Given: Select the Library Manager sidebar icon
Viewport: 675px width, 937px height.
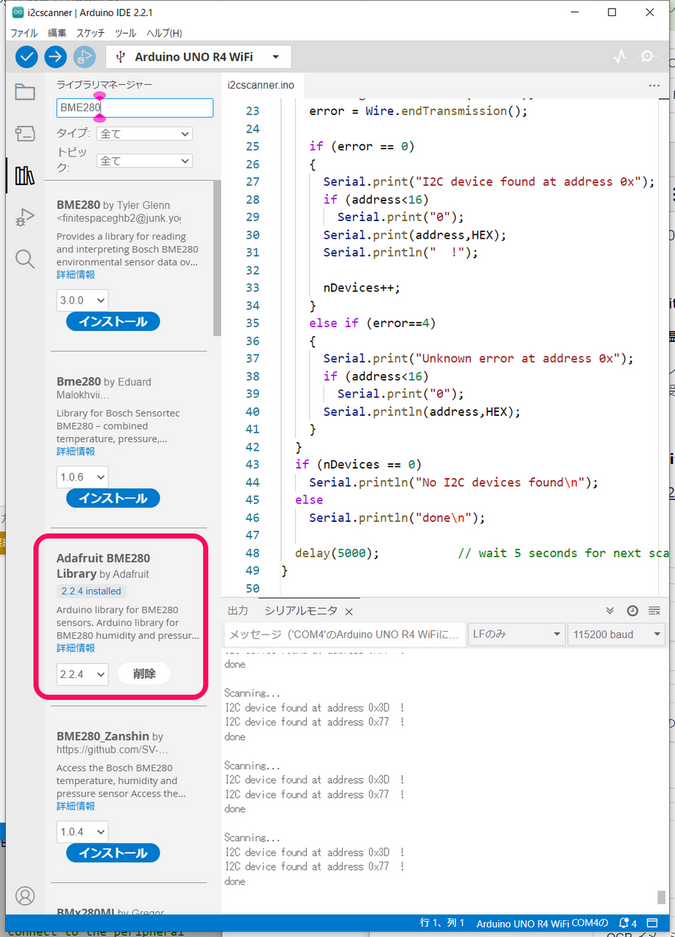Looking at the screenshot, I should click(24, 175).
